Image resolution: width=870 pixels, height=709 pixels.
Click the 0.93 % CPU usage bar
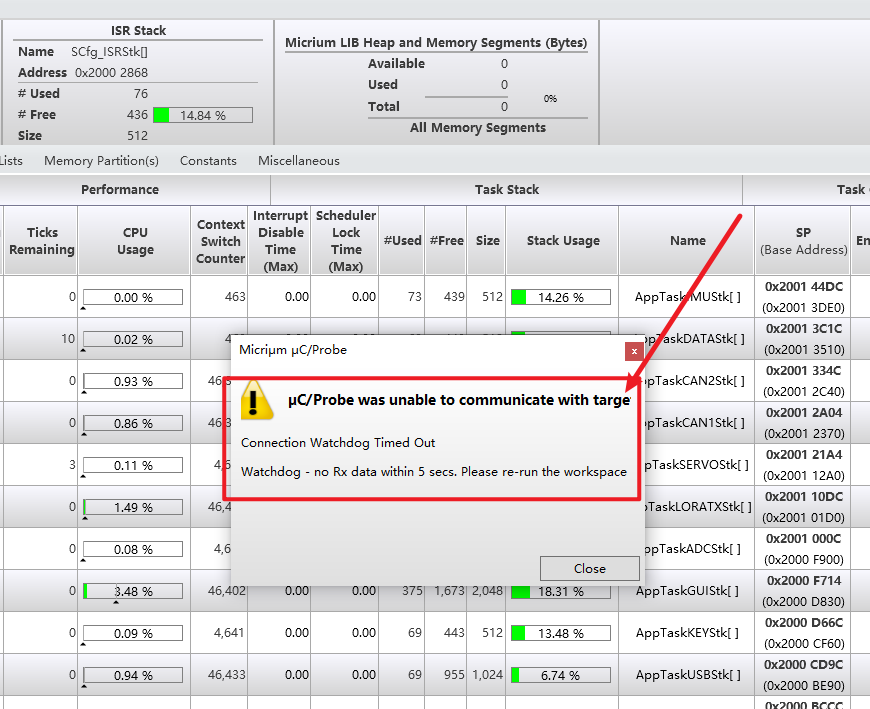coord(133,381)
